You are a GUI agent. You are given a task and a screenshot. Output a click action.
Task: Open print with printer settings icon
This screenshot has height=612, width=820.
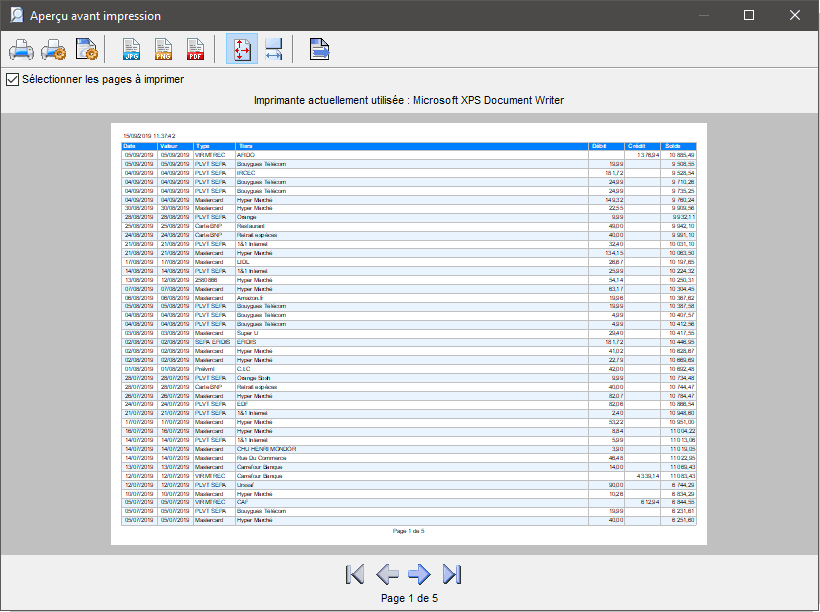54,49
